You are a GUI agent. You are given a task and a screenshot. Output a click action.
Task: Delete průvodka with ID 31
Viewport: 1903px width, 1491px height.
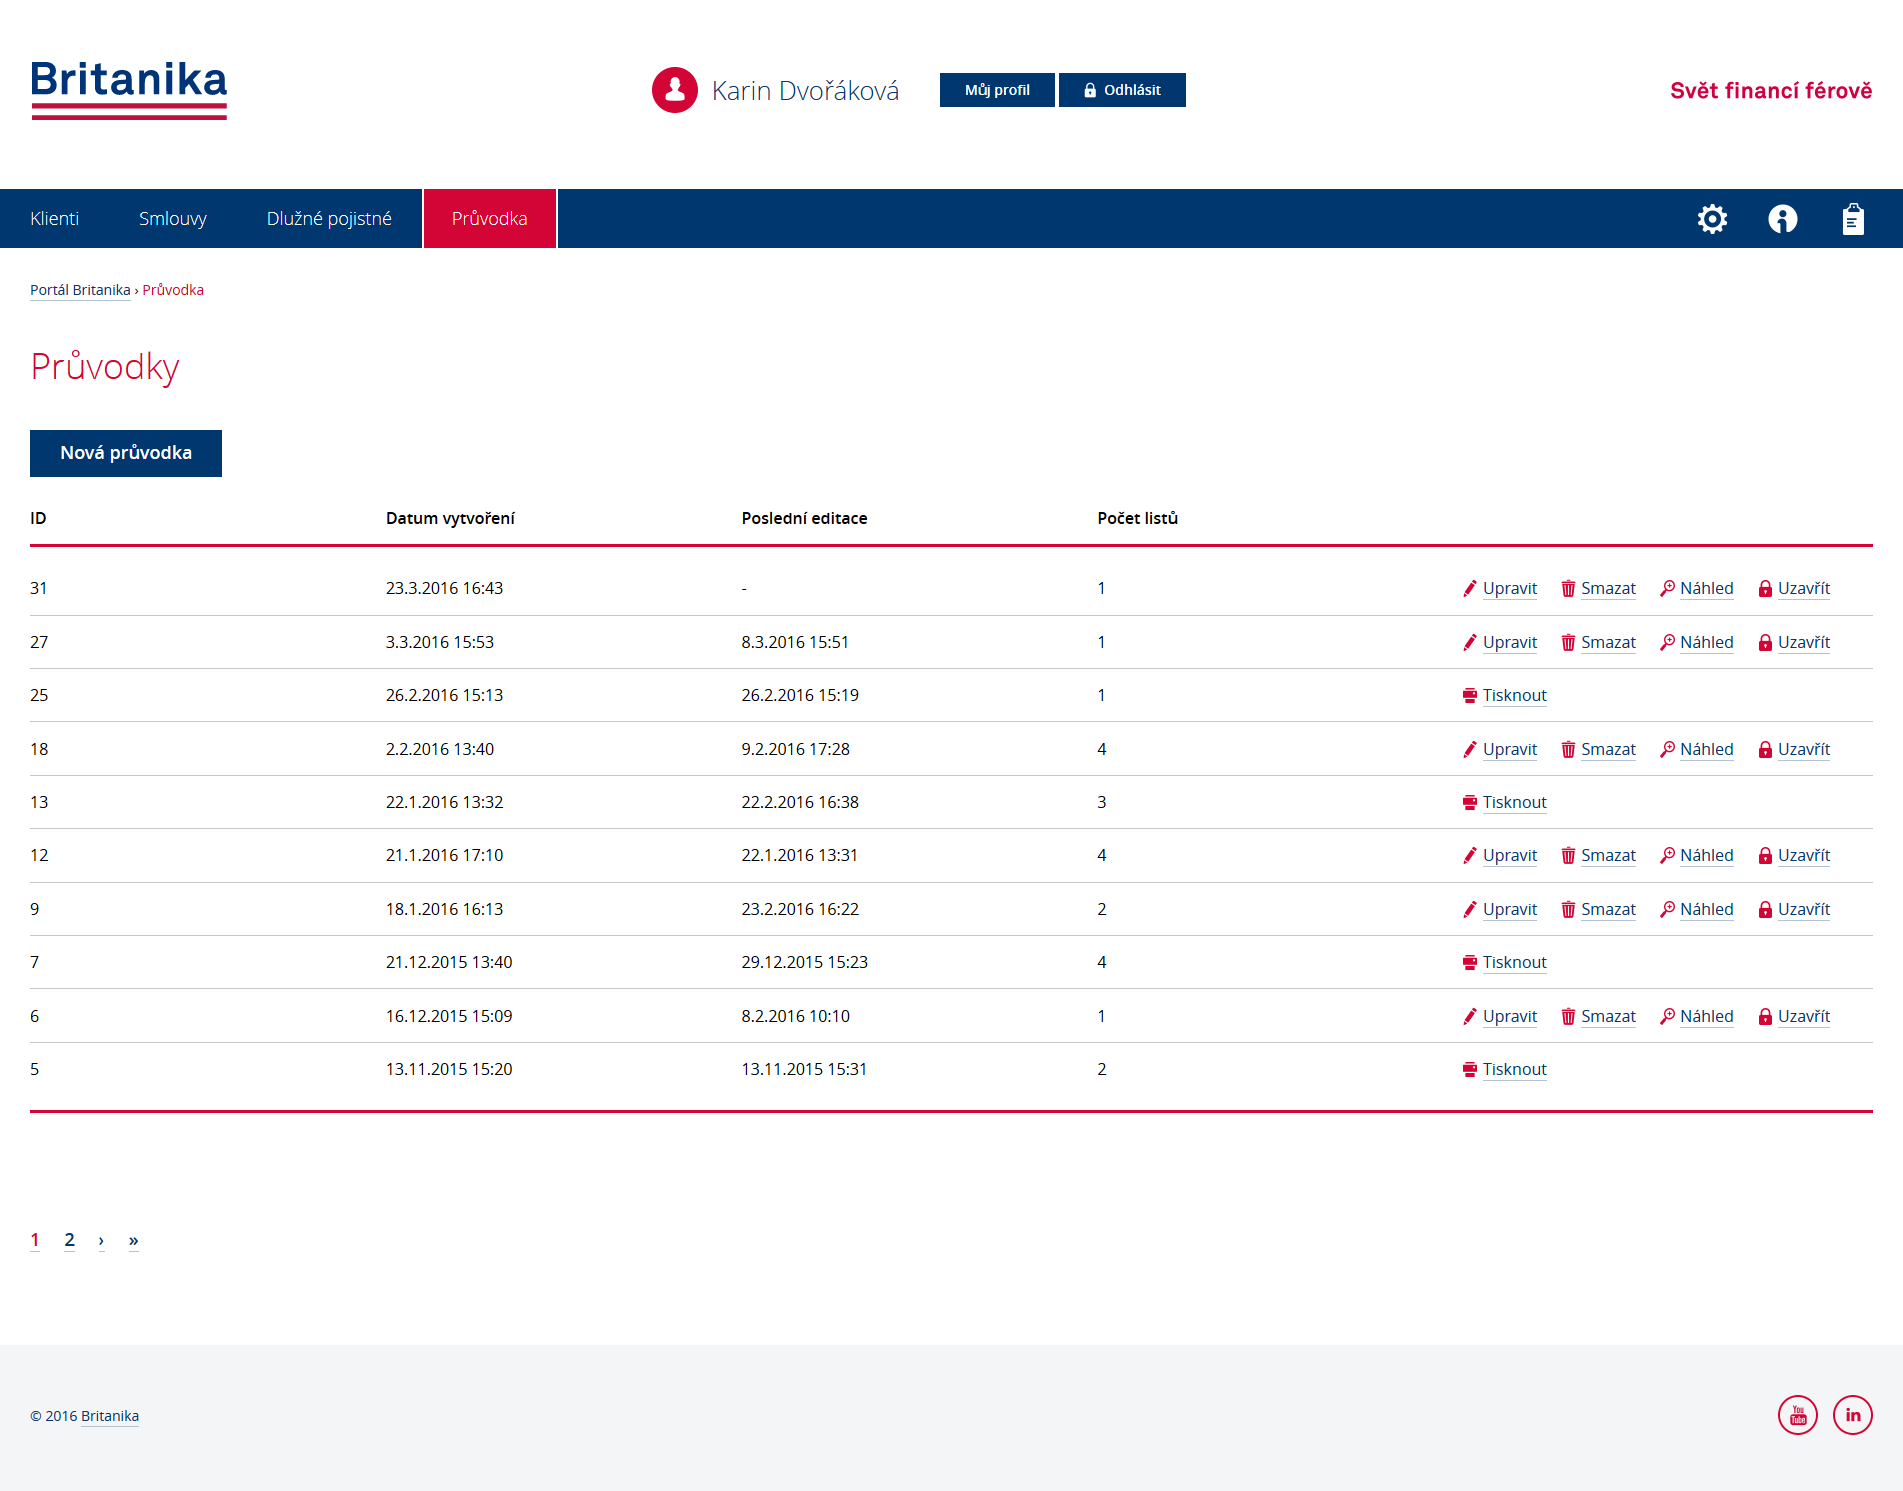1598,589
